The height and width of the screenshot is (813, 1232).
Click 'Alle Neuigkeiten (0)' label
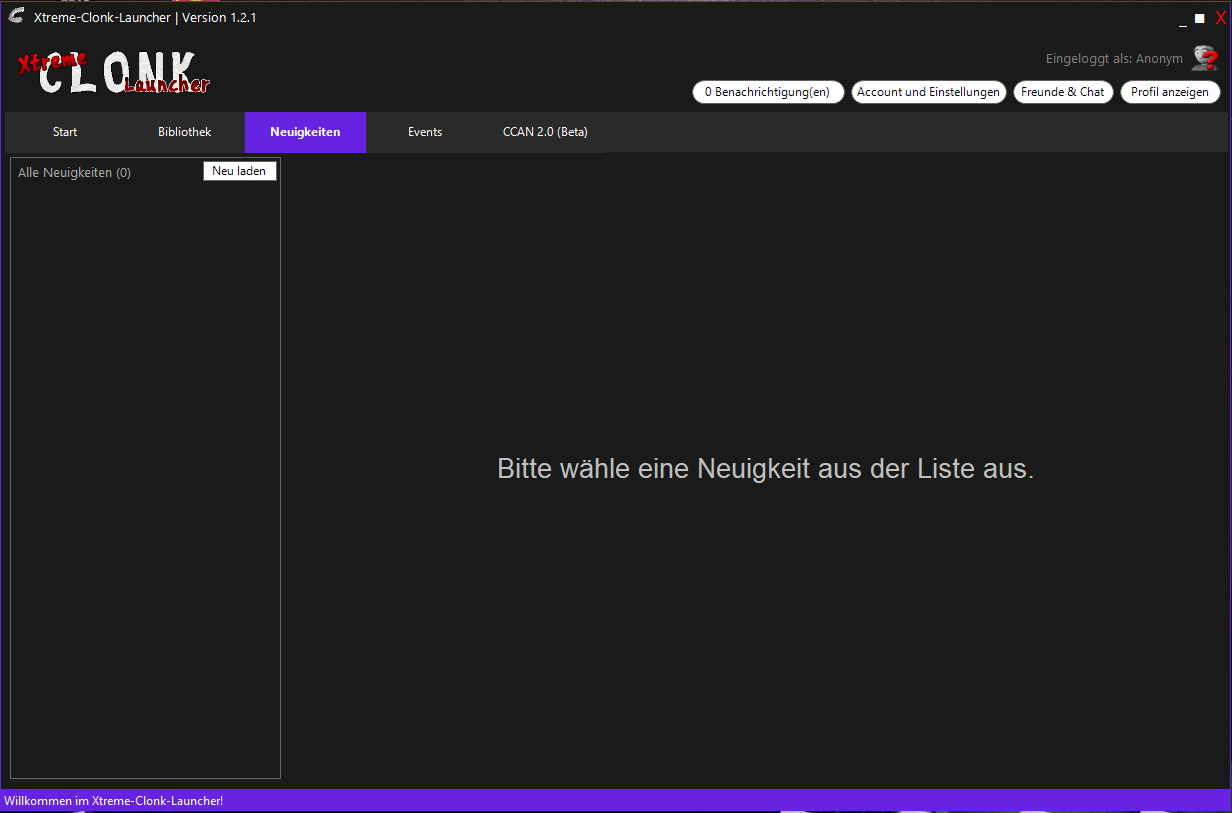(74, 173)
